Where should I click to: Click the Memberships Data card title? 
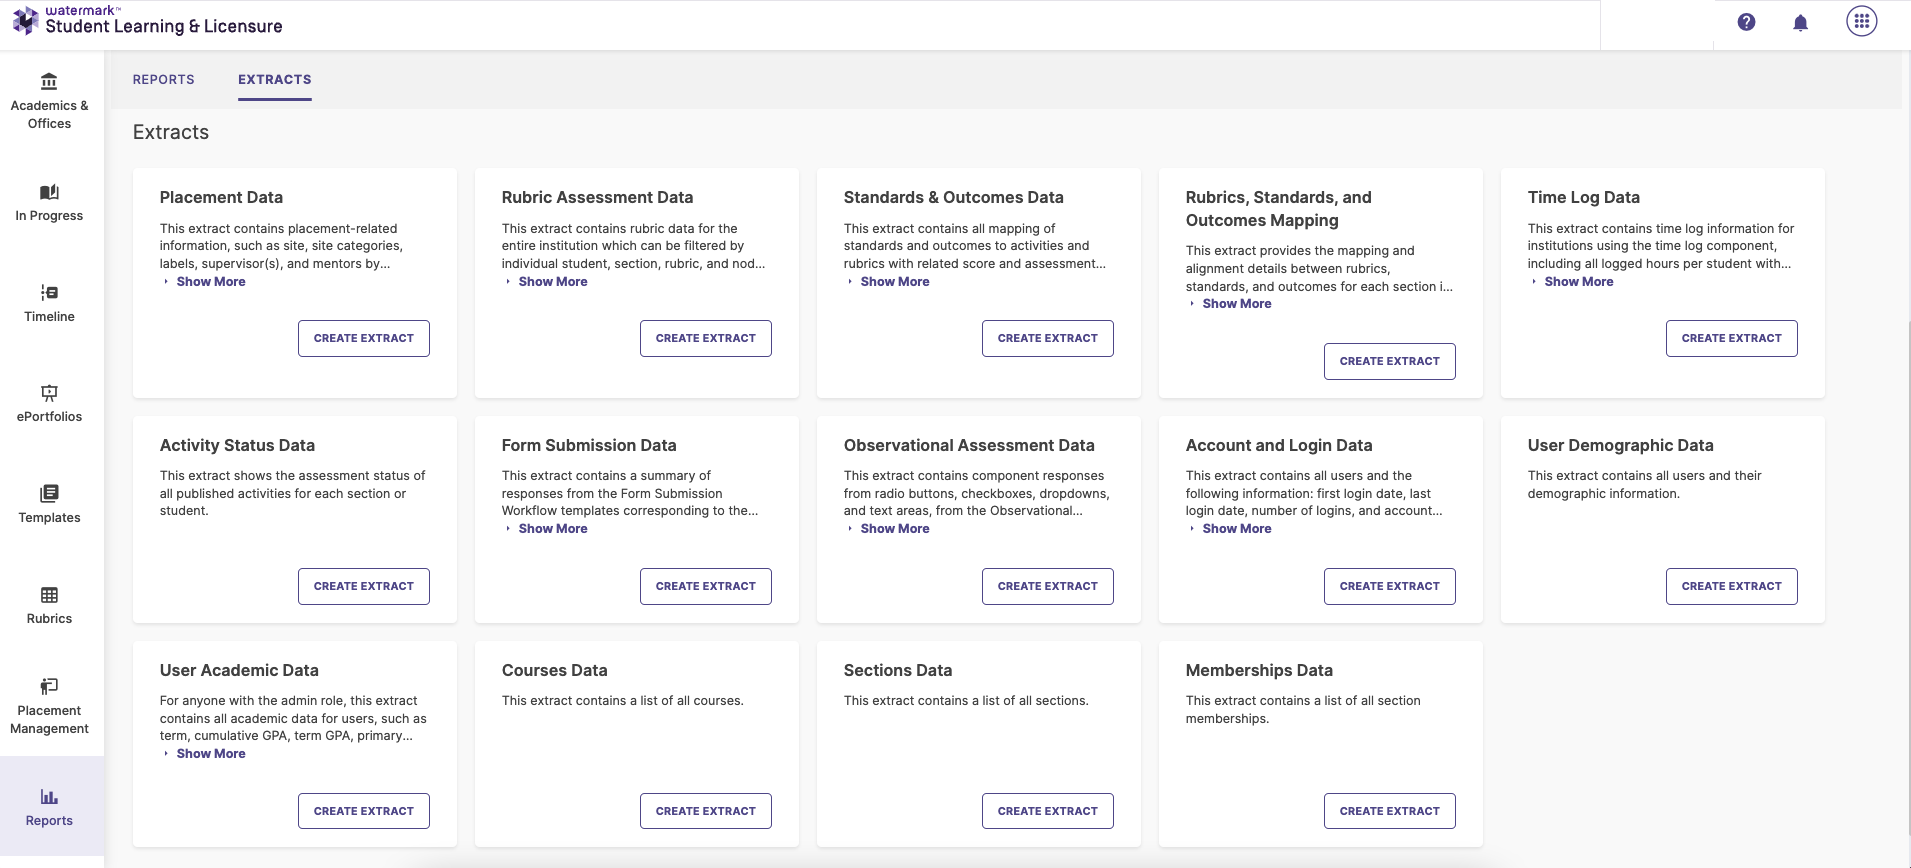click(x=1259, y=671)
